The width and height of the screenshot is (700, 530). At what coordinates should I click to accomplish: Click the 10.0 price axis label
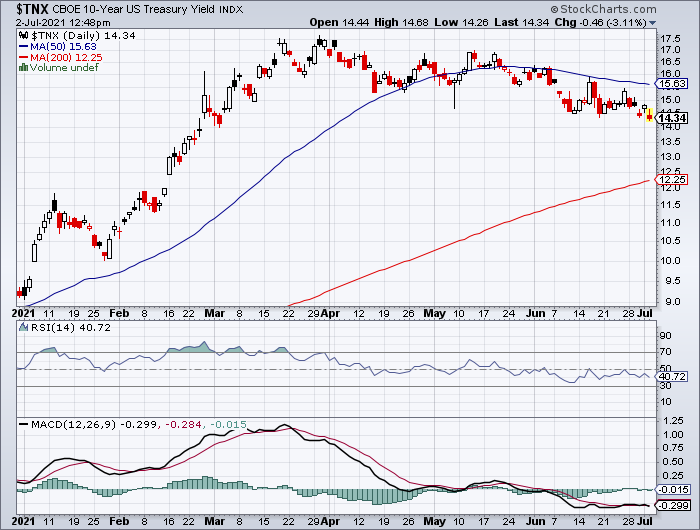tap(670, 260)
